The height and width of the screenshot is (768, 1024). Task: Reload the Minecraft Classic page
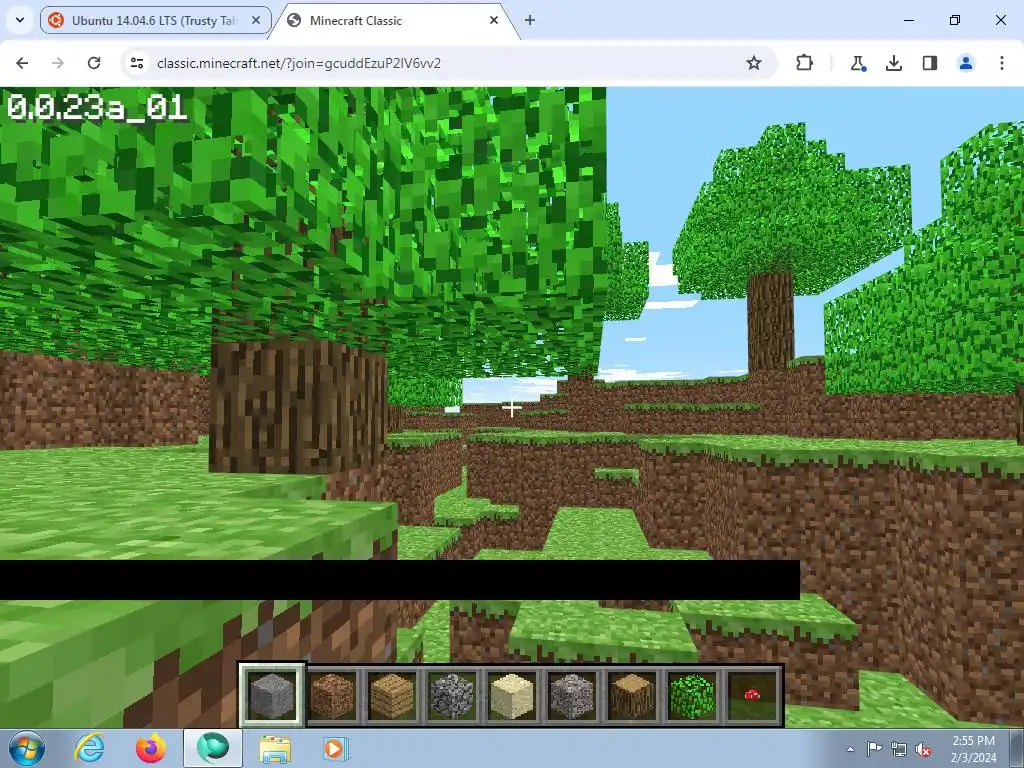[x=94, y=63]
